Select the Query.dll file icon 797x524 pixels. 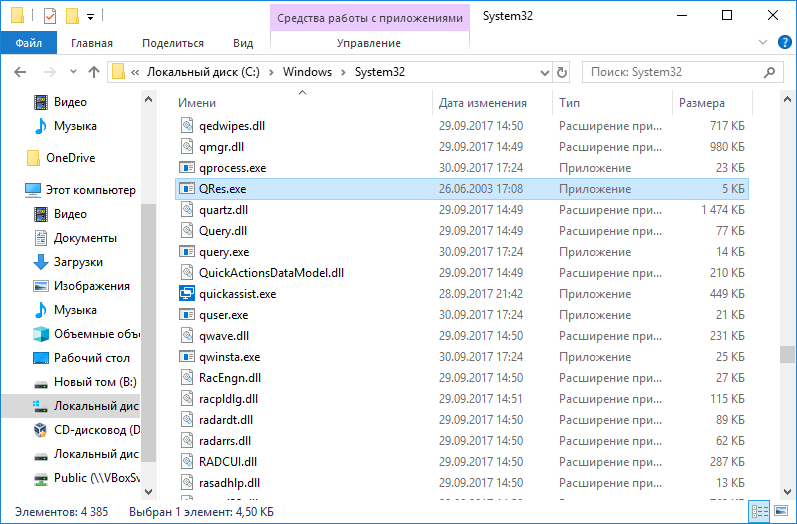coord(187,231)
